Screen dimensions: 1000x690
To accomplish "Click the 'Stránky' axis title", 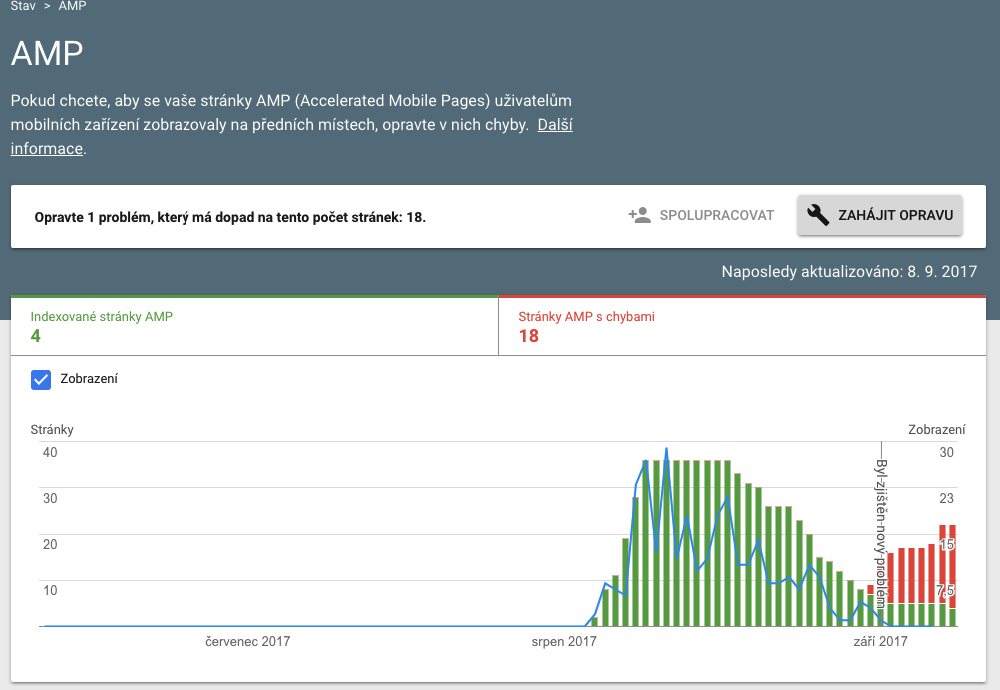I will [x=52, y=430].
